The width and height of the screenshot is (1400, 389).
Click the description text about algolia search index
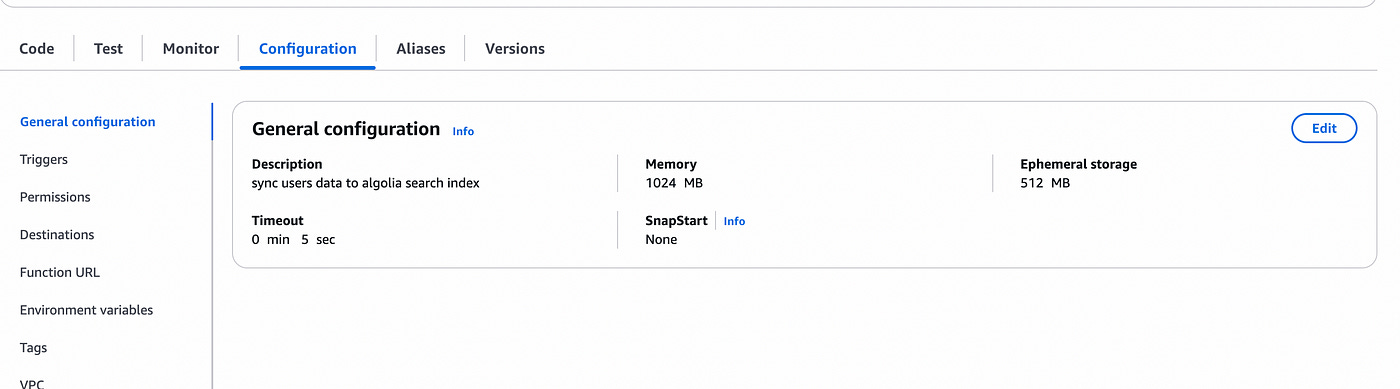pyautogui.click(x=366, y=183)
